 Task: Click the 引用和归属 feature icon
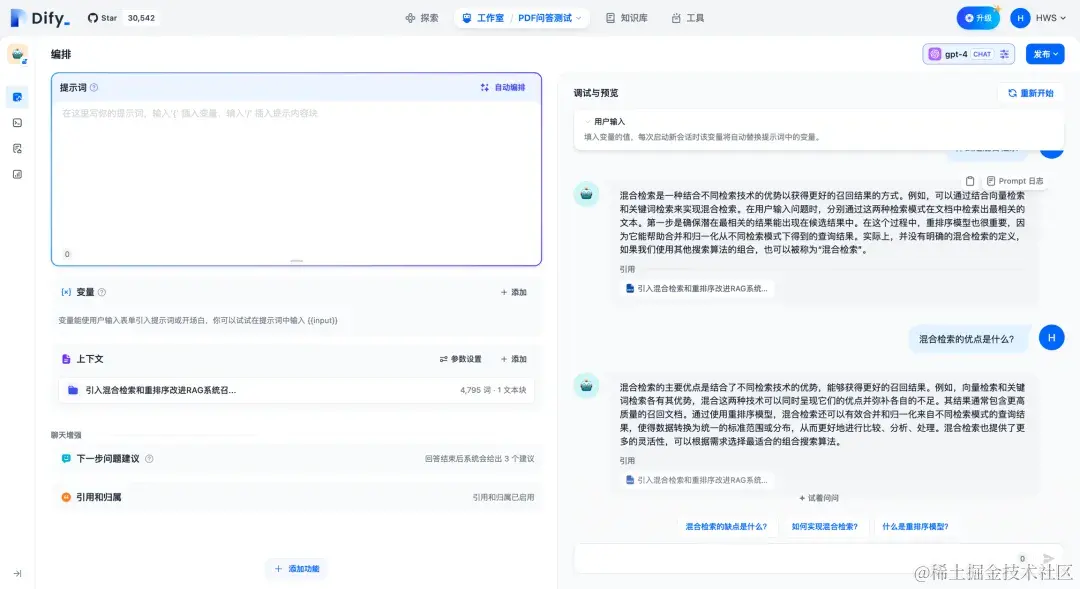click(66, 497)
